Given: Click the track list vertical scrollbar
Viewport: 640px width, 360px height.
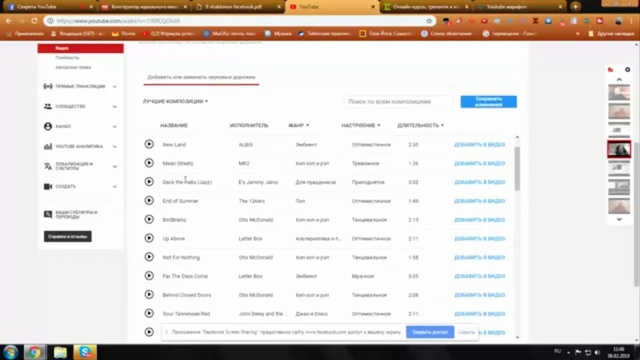Looking at the screenshot, I should tap(517, 169).
